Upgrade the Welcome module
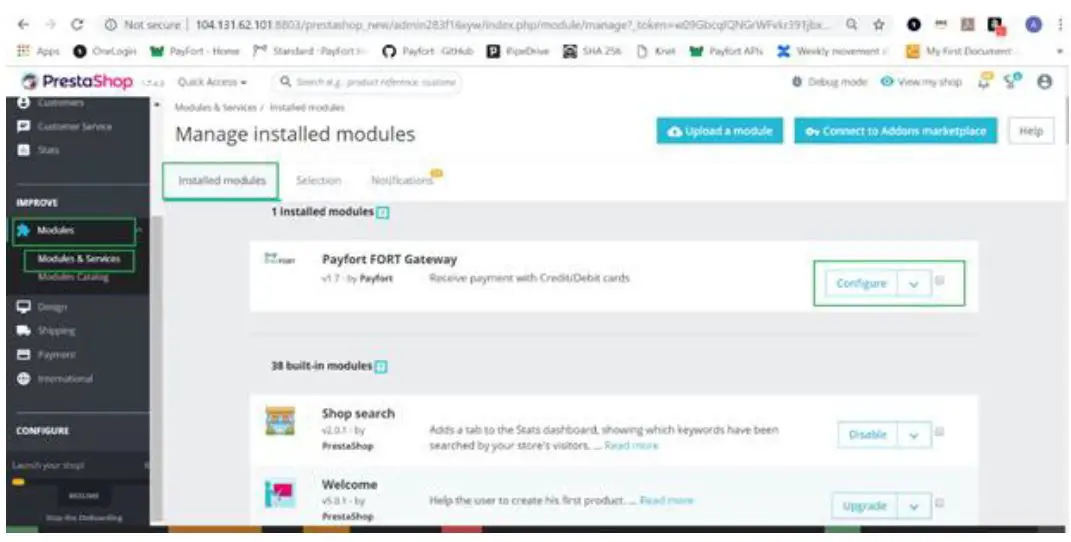Screen dimensions: 1071x542 (865, 506)
